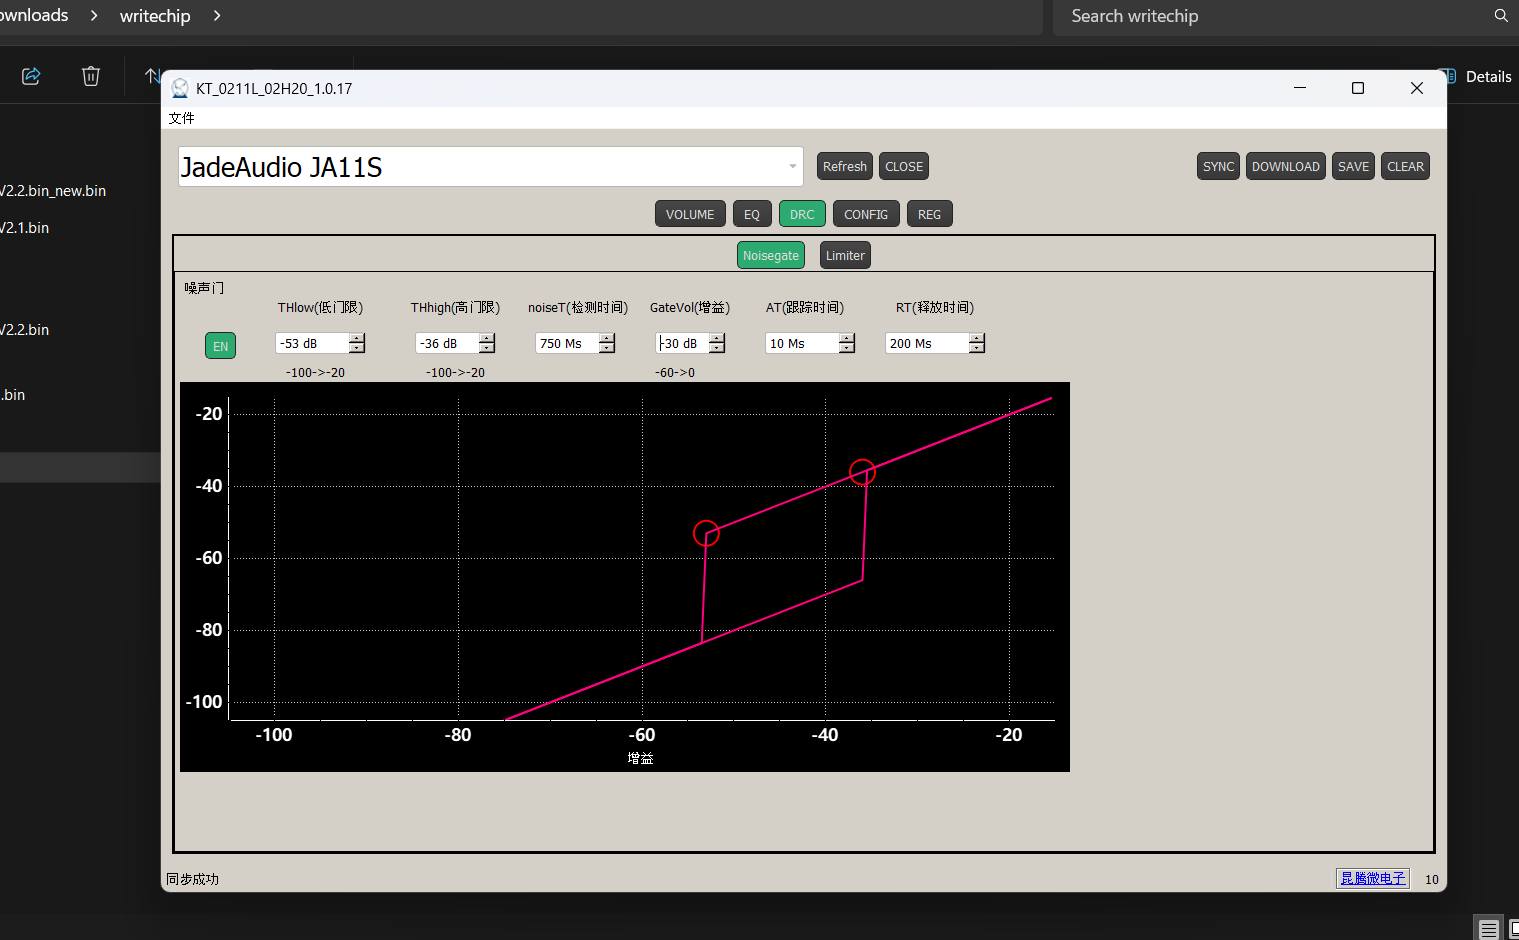
Task: Maximize the KT_0211L application window
Action: pyautogui.click(x=1358, y=88)
